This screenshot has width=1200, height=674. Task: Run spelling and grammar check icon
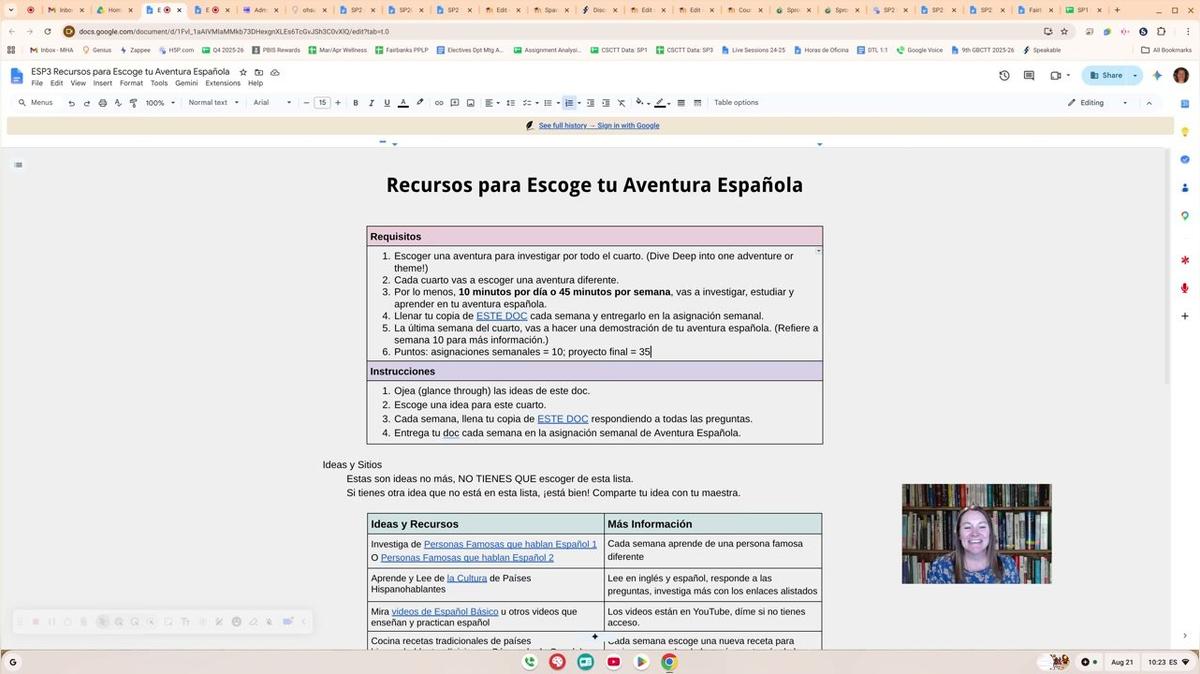click(118, 103)
